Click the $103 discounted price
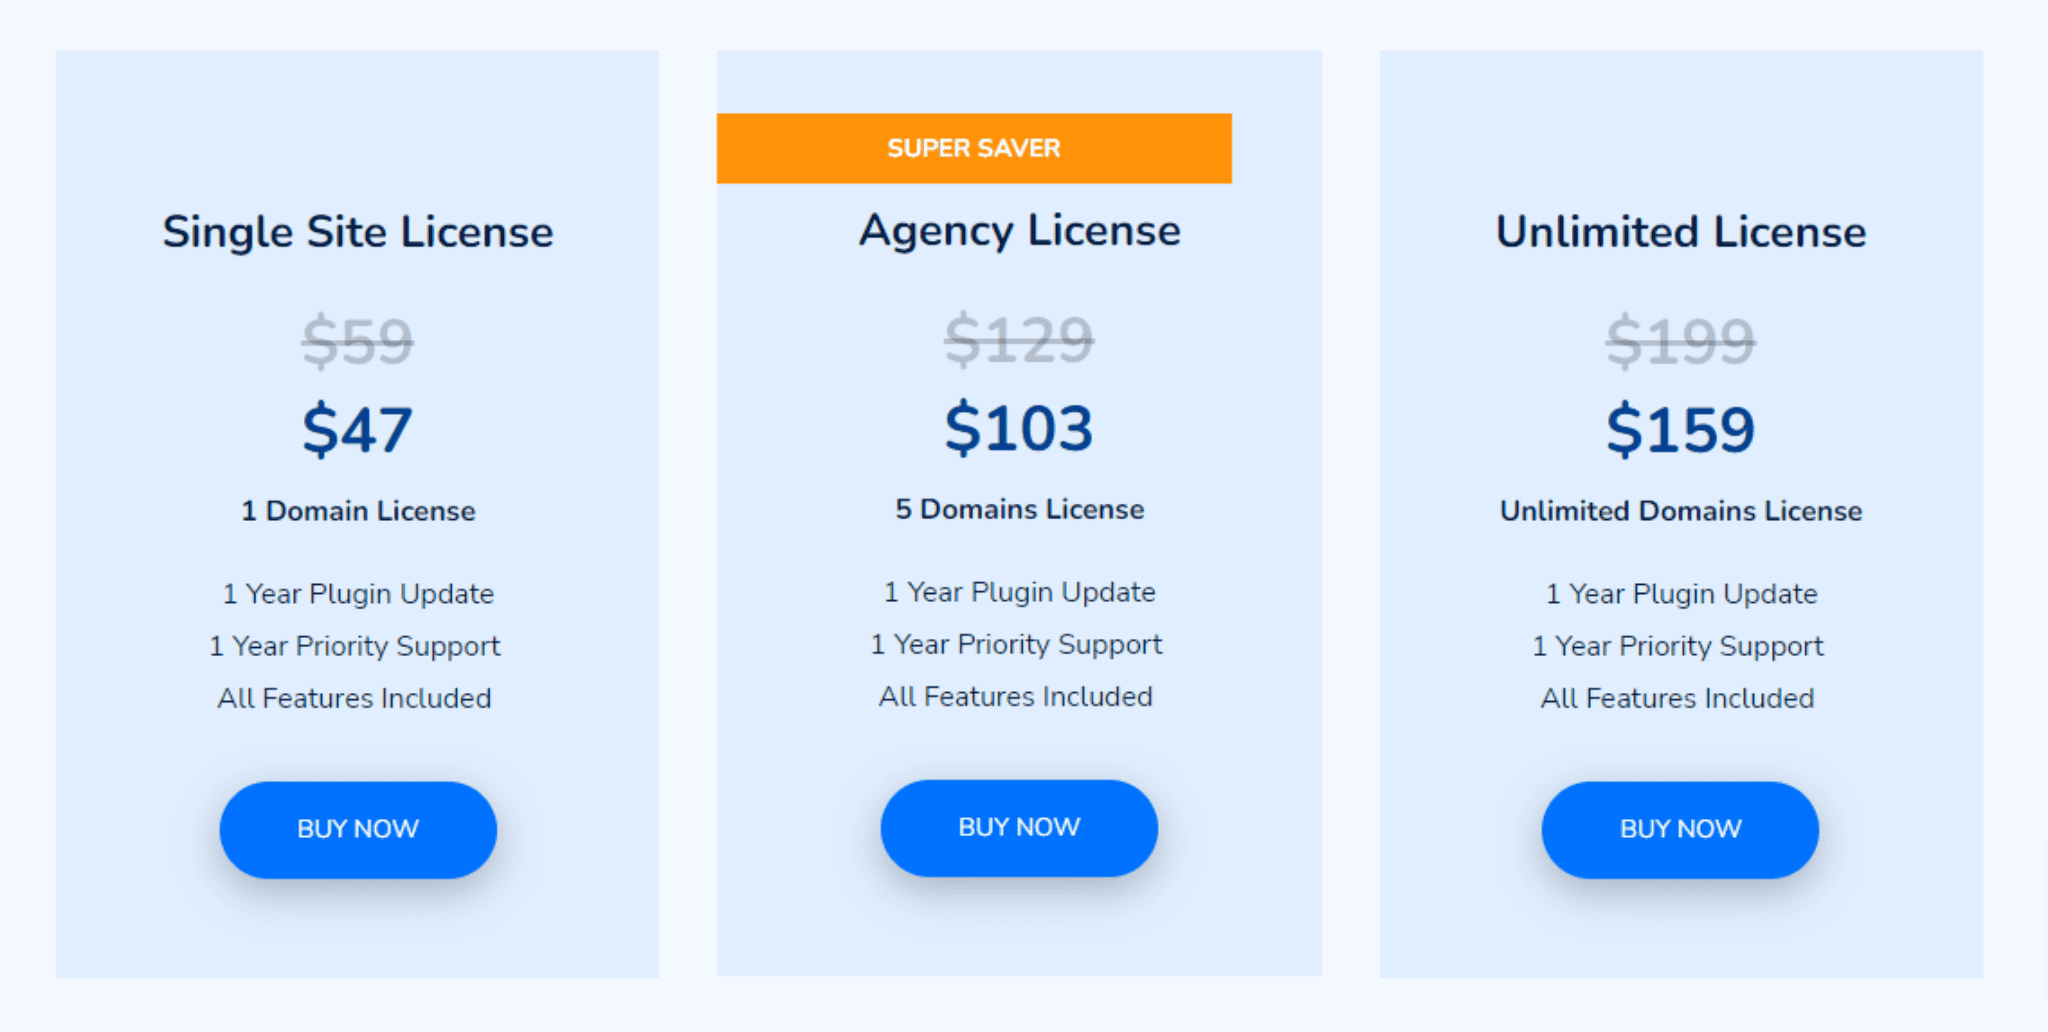 coord(1019,428)
